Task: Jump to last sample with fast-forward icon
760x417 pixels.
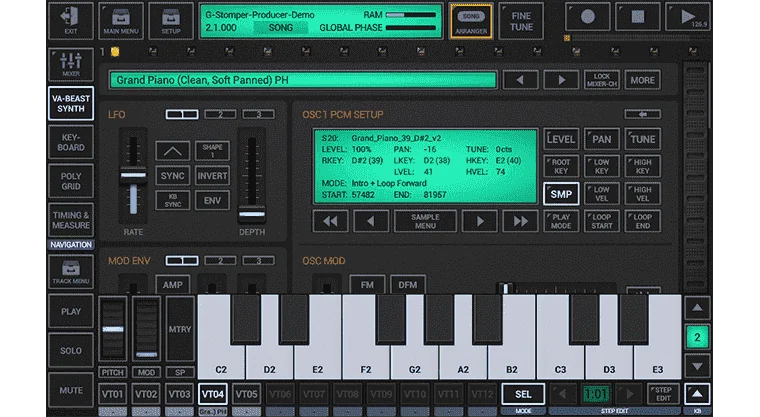Action: [x=521, y=221]
